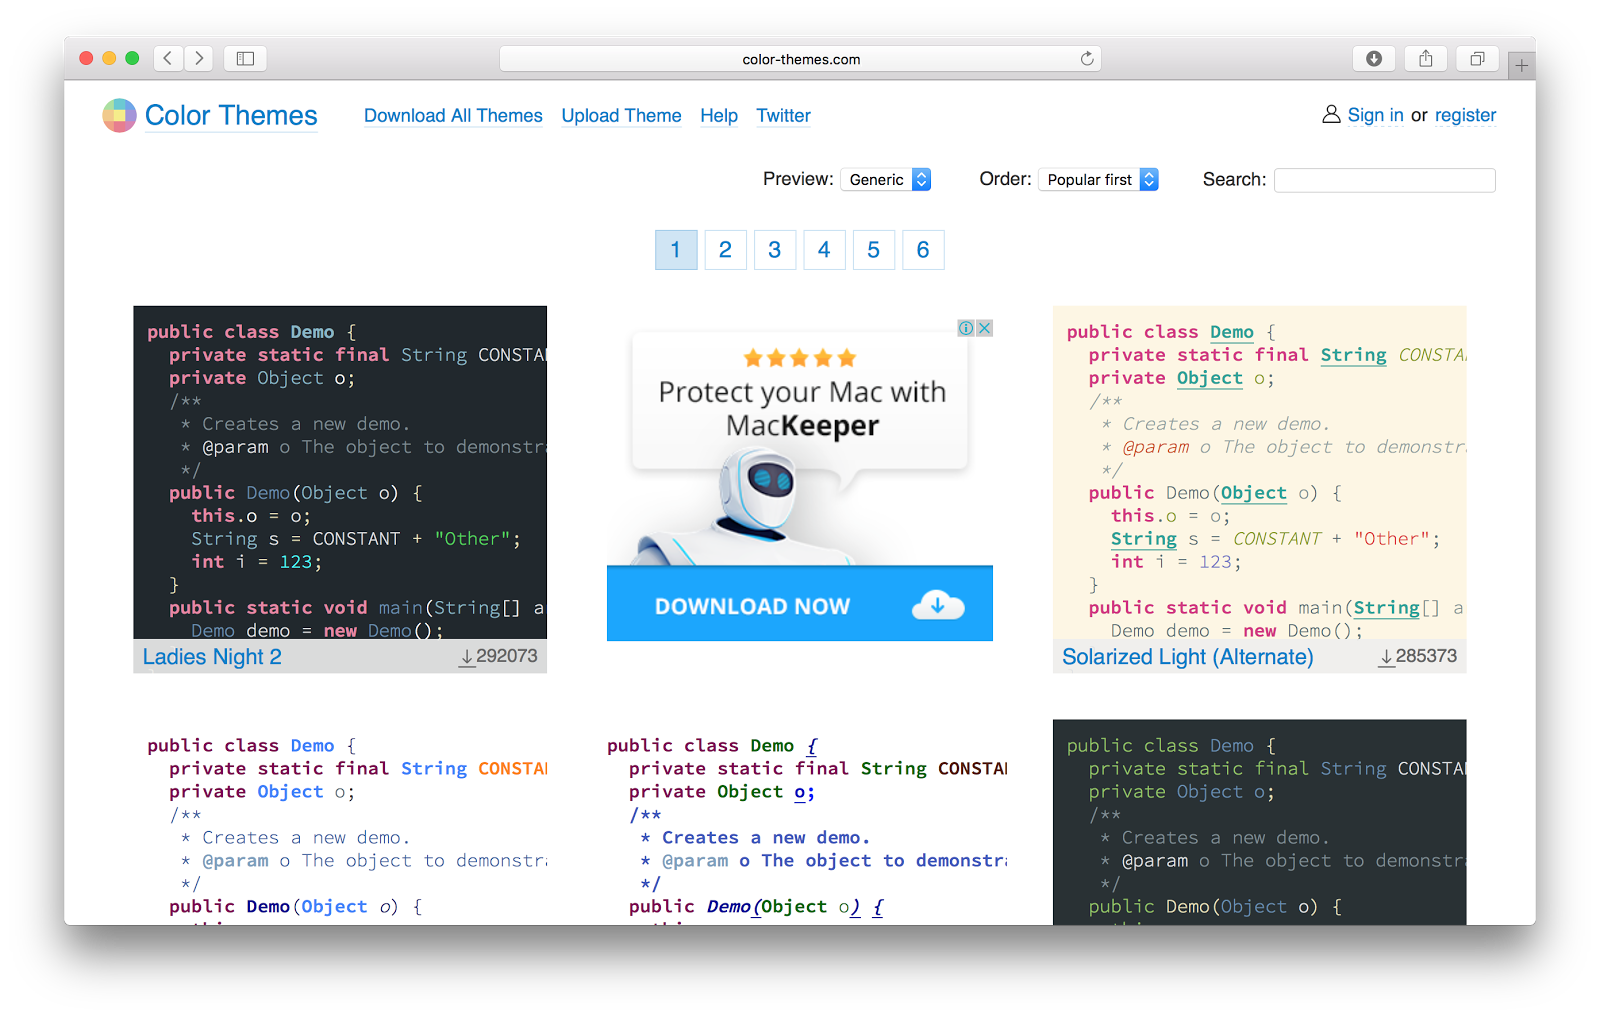Click the Color Themes logo icon

coord(119,116)
